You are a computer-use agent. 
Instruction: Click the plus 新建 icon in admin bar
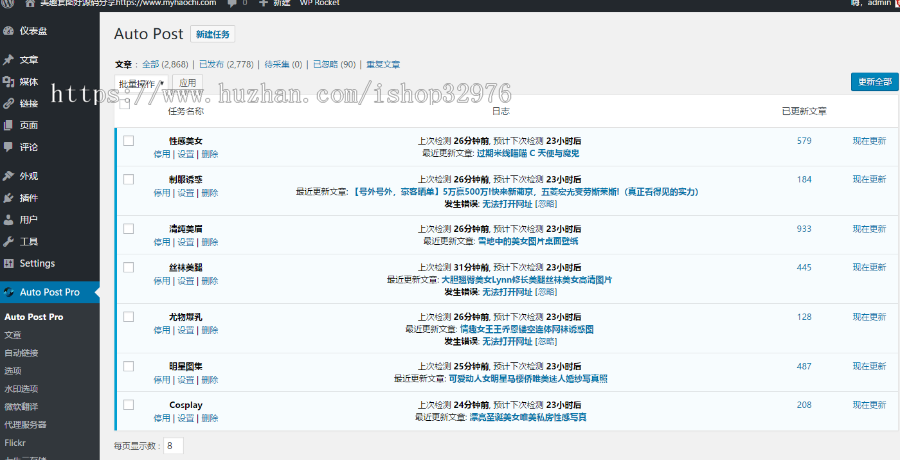[x=263, y=3]
